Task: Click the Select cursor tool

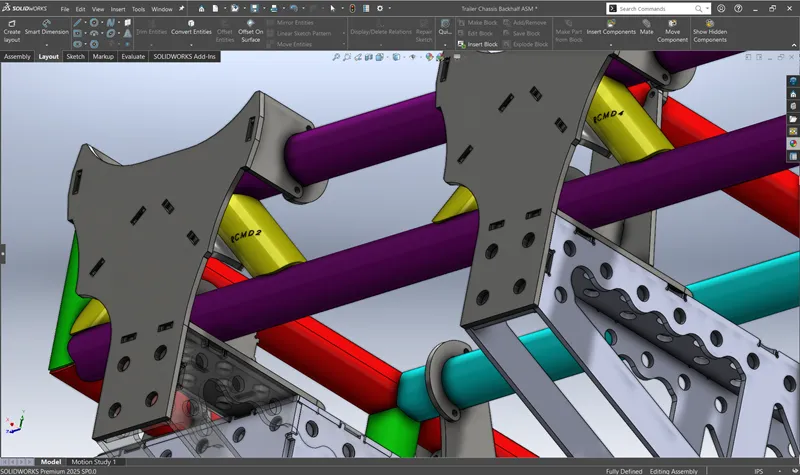Action: (333, 9)
